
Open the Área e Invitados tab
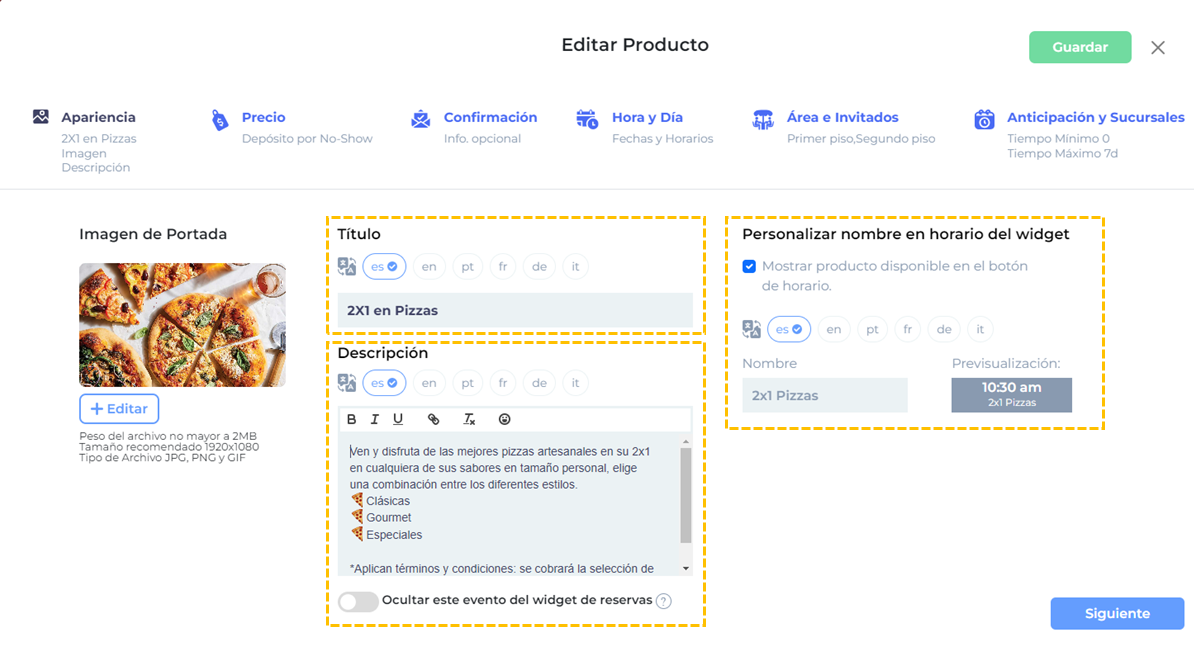click(x=842, y=117)
